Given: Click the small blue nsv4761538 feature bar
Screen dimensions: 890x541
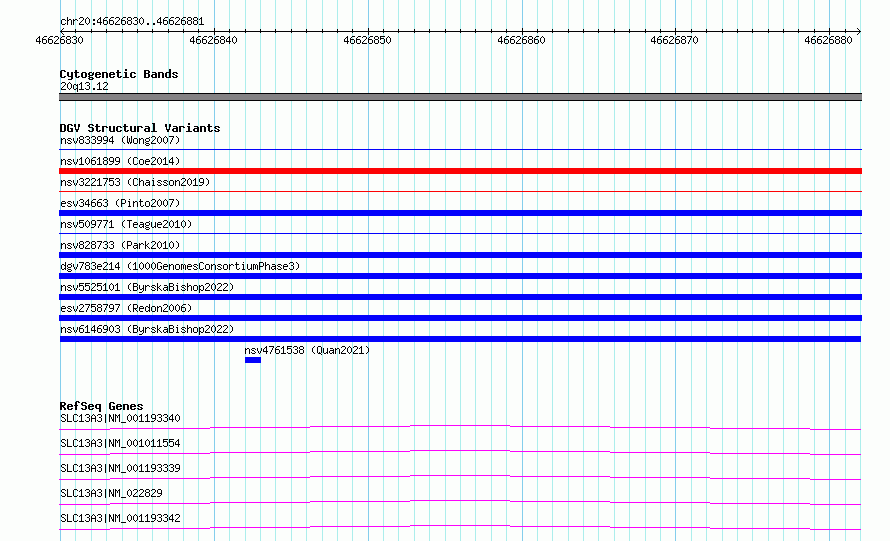Looking at the screenshot, I should coord(253,360).
